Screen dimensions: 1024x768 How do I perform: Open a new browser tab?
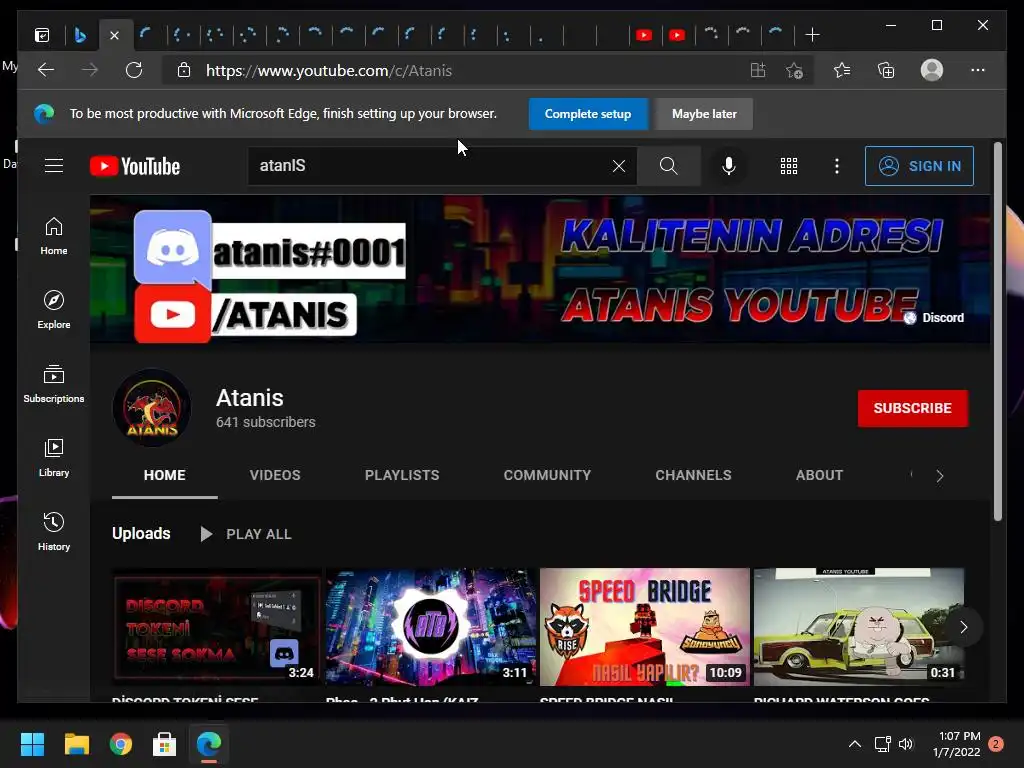812,35
